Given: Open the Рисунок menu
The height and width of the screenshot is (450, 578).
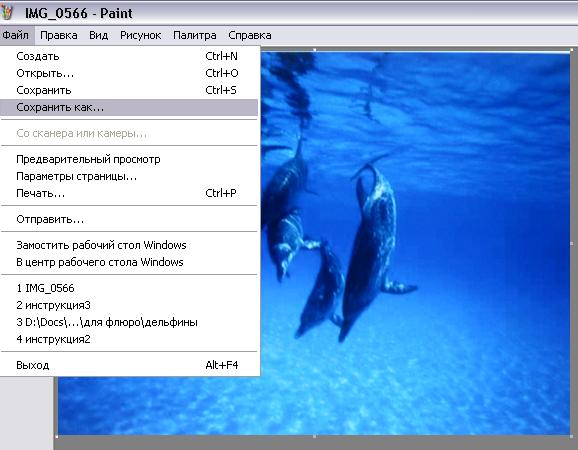Looking at the screenshot, I should tap(140, 35).
